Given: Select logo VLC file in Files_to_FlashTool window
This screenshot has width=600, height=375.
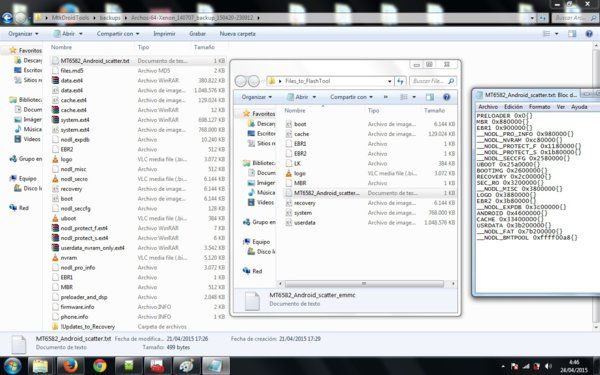Looking at the screenshot, I should [300, 173].
